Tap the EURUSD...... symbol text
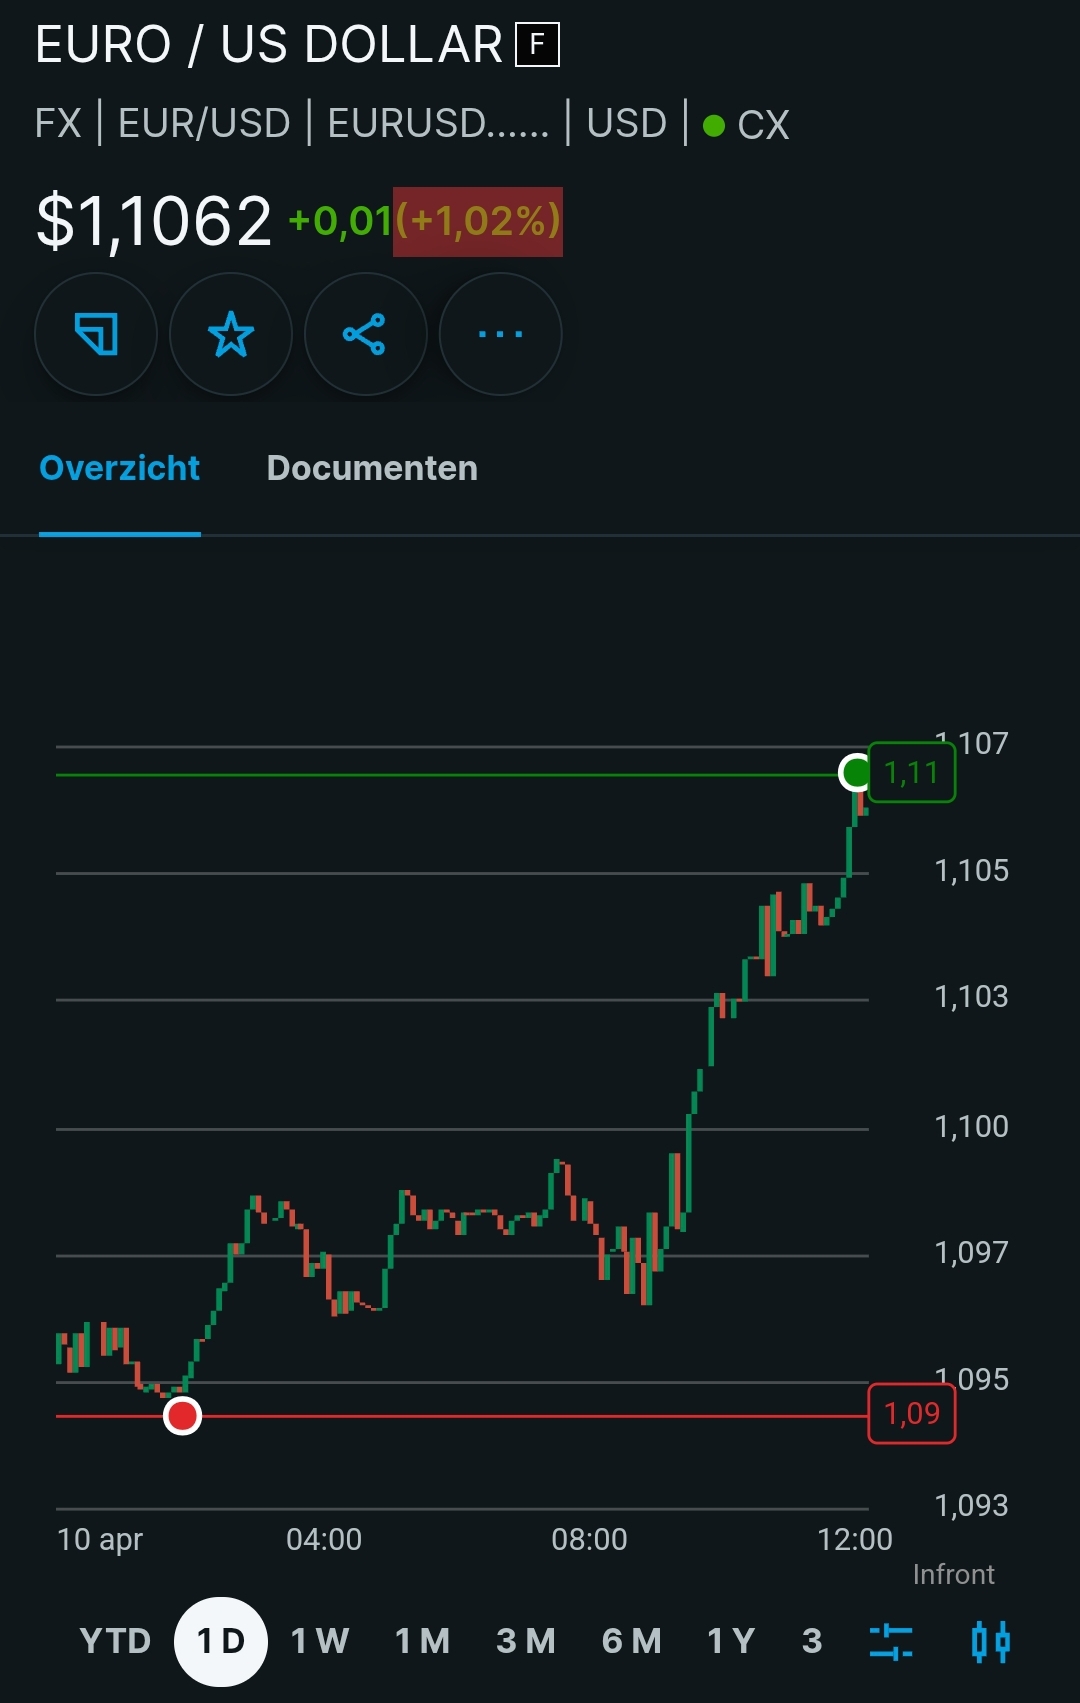This screenshot has height=1703, width=1080. coord(438,124)
